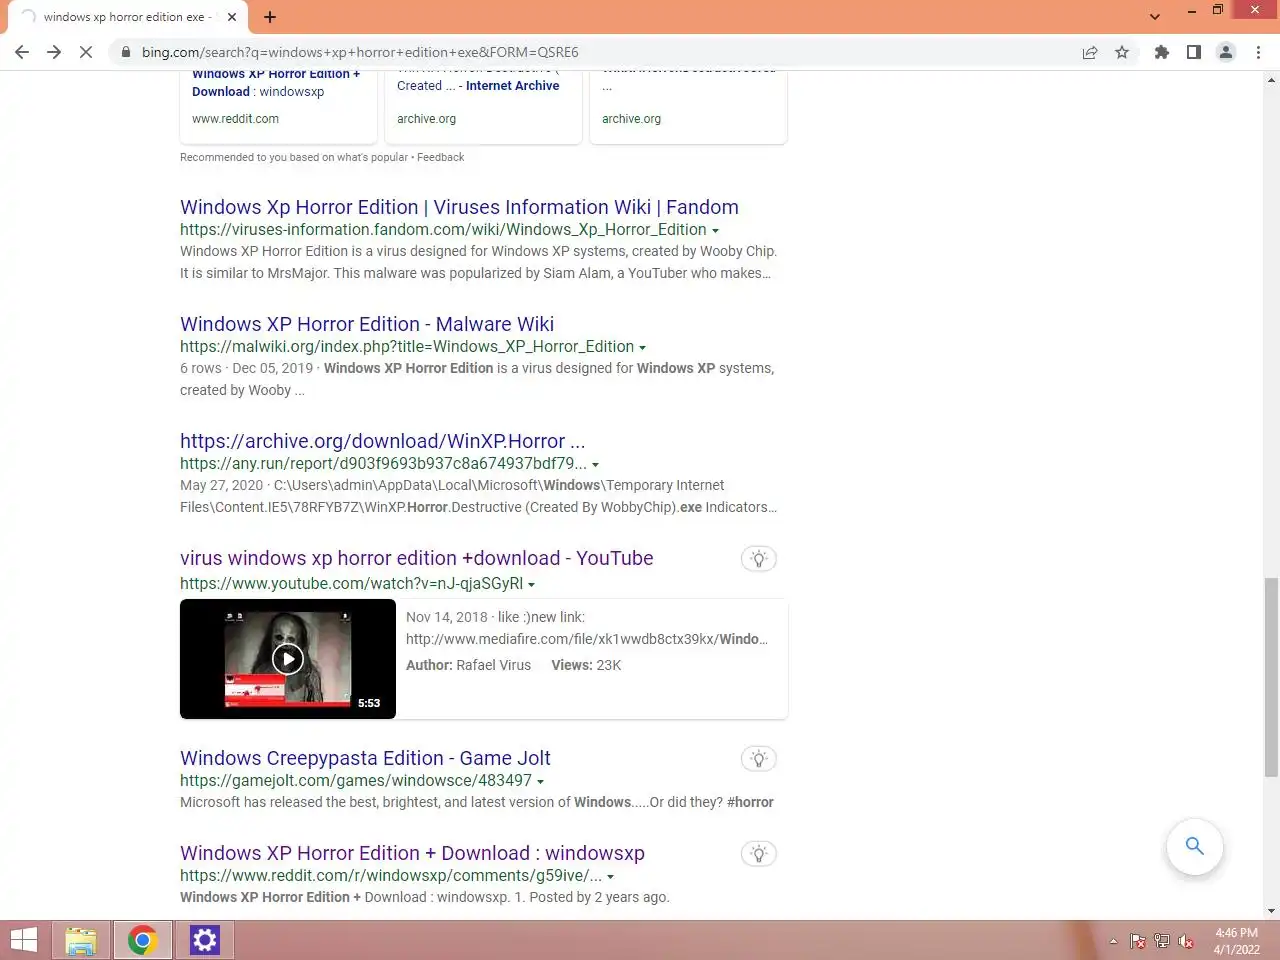Expand the malwiki.org URL dropdown arrow
This screenshot has width=1280, height=960.
(642, 348)
